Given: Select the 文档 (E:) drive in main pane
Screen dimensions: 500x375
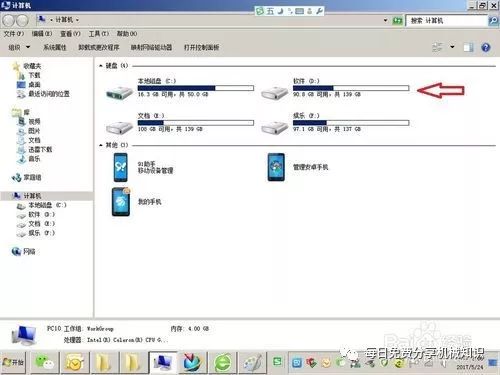Looking at the screenshot, I should [x=180, y=123].
